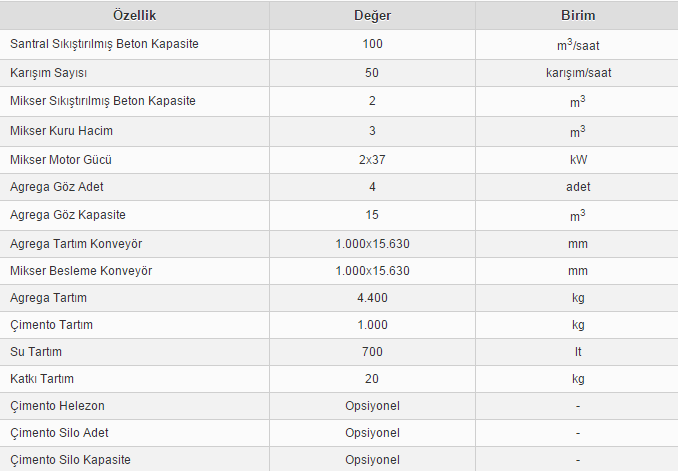Select the Agrega Göz Adet label
This screenshot has width=678, height=471.
pos(56,188)
